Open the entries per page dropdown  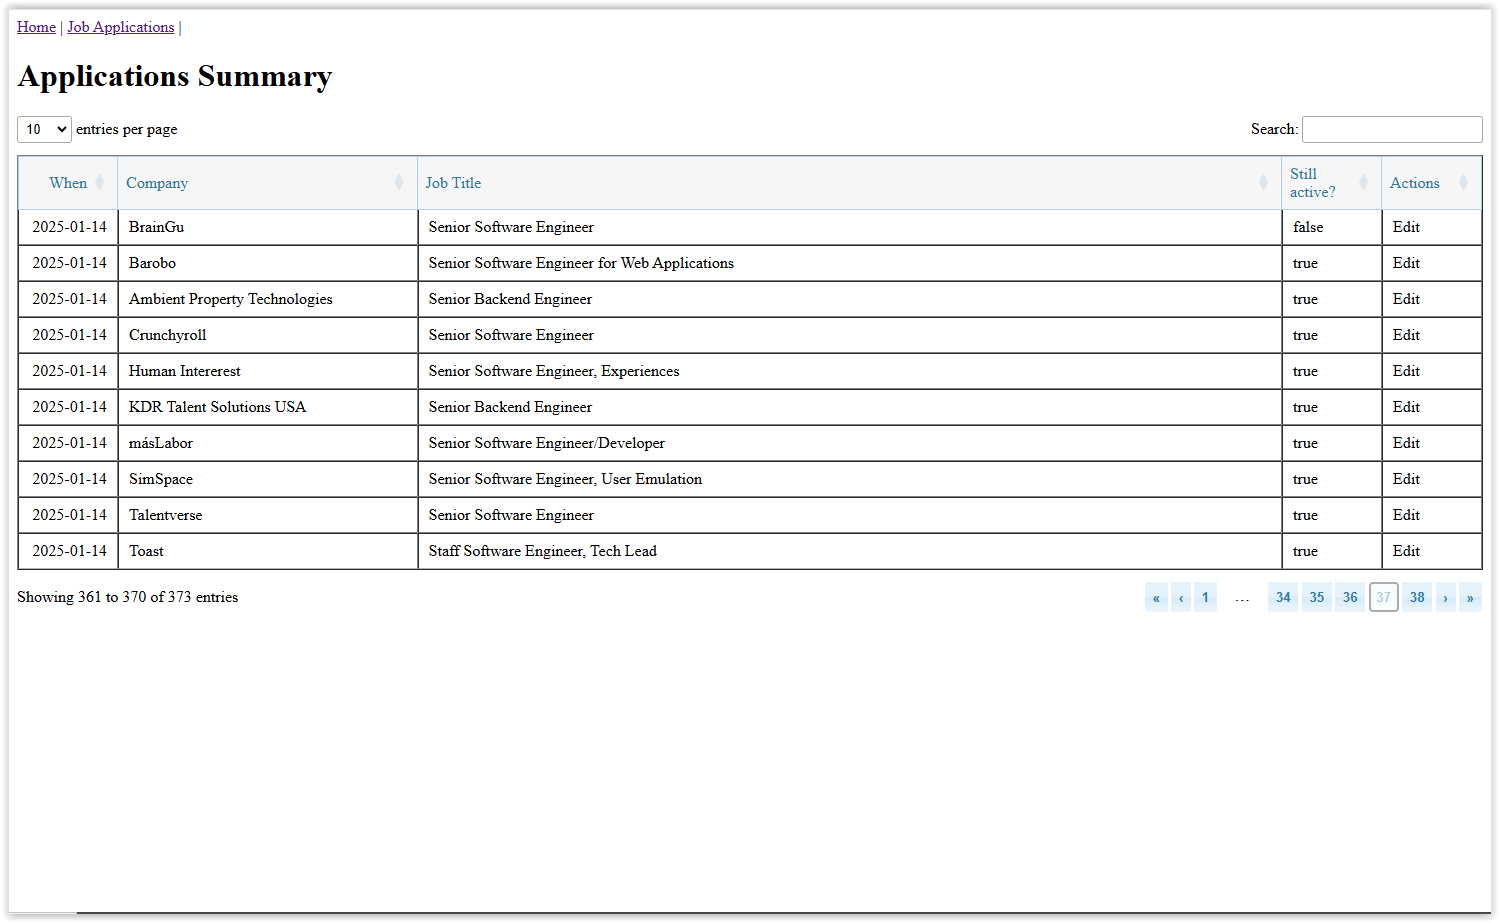click(44, 129)
